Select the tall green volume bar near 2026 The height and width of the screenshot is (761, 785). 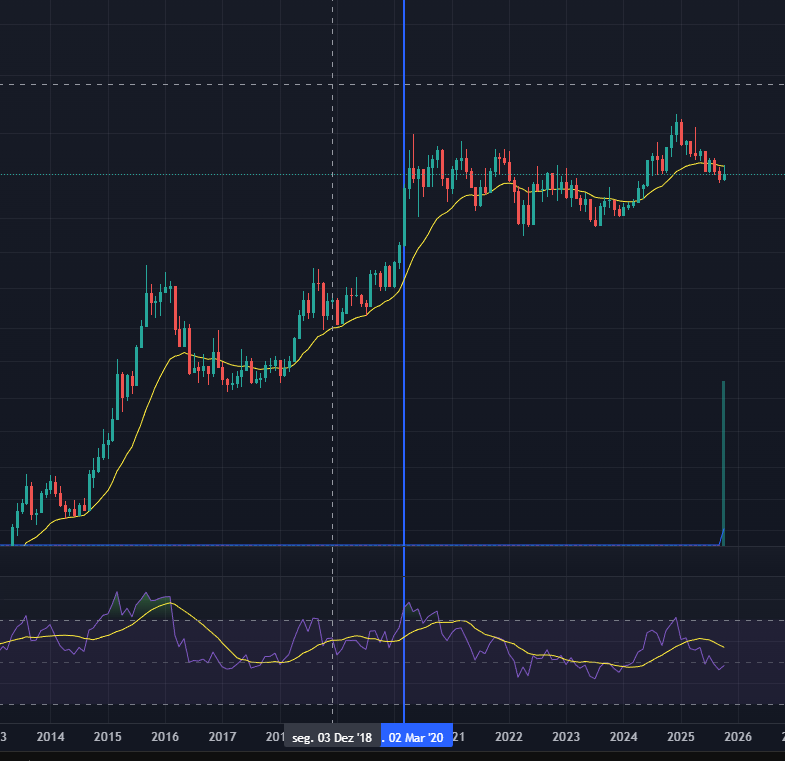coord(723,463)
